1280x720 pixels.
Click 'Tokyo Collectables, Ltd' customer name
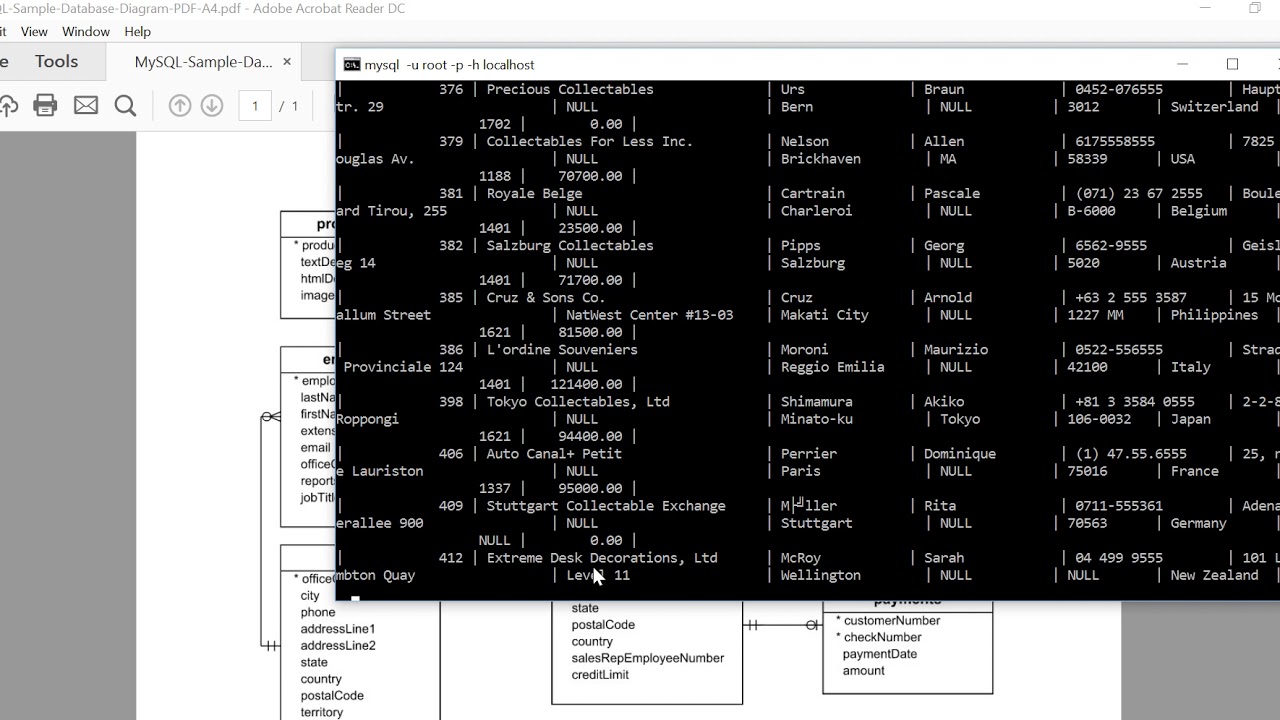point(578,401)
